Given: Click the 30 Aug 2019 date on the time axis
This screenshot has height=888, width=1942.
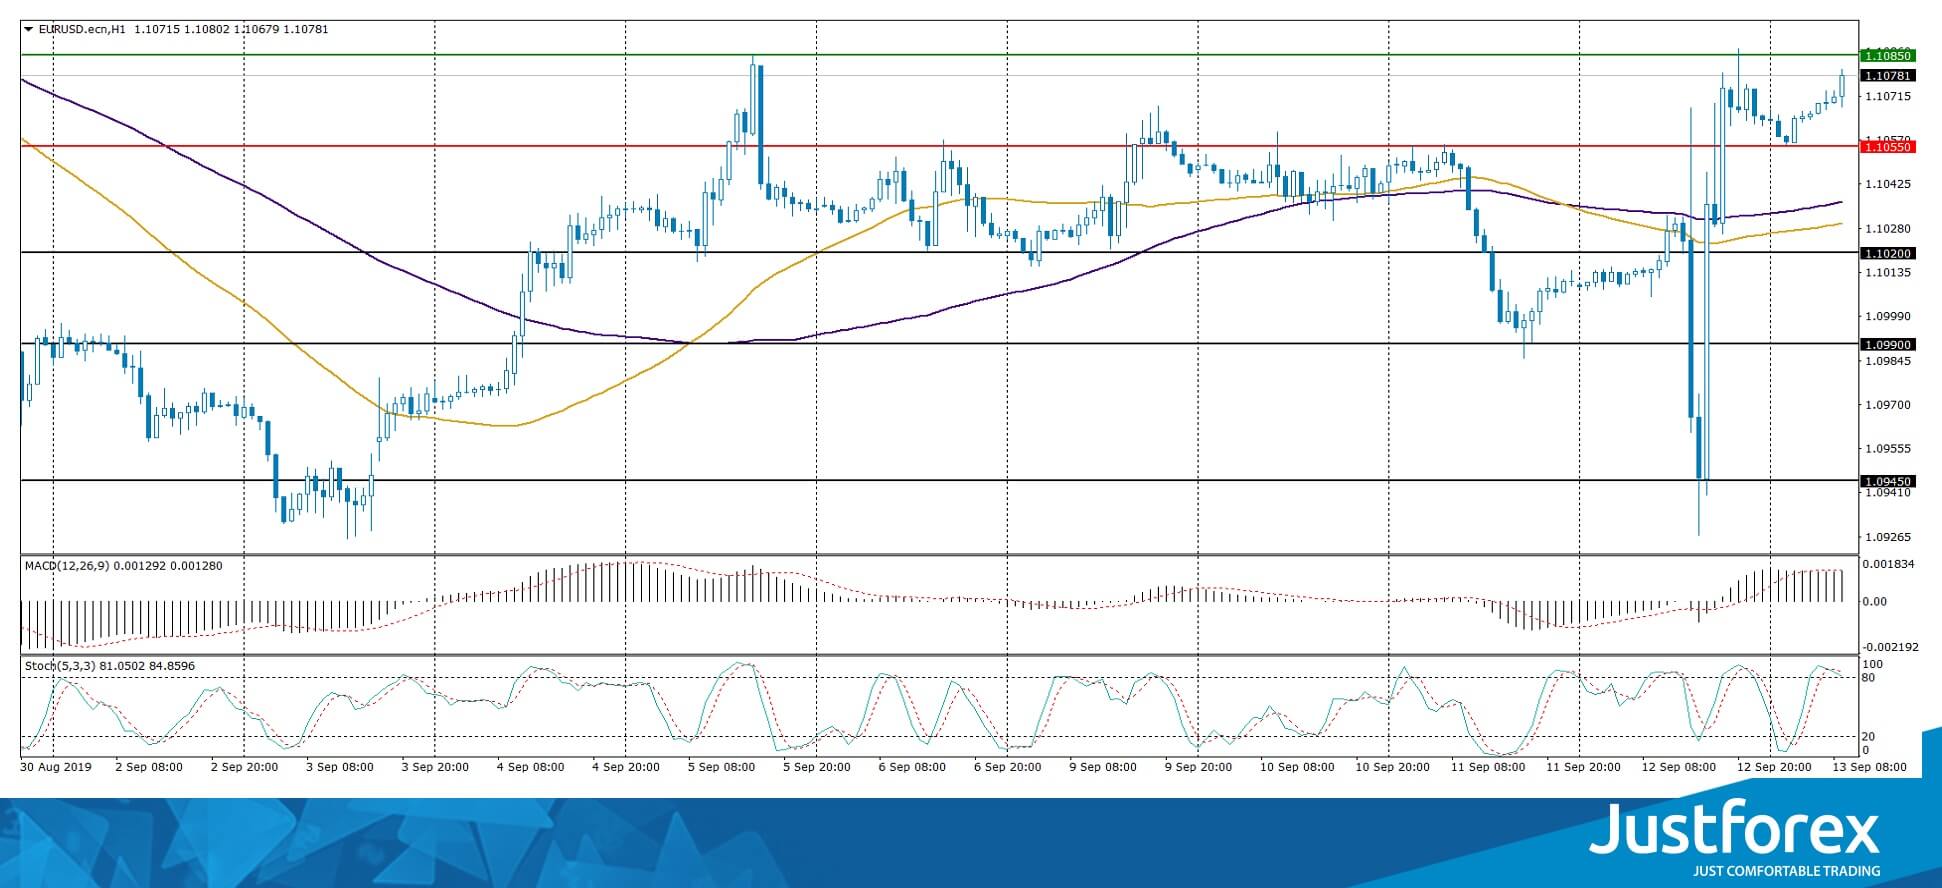Looking at the screenshot, I should [55, 768].
